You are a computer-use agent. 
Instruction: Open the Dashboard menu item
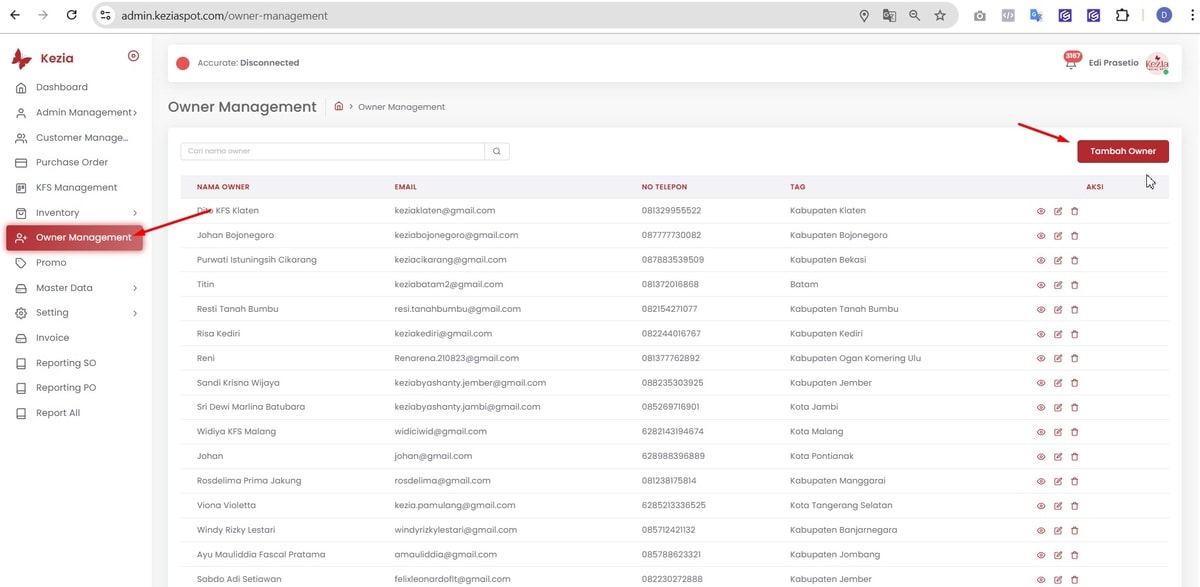(61, 87)
